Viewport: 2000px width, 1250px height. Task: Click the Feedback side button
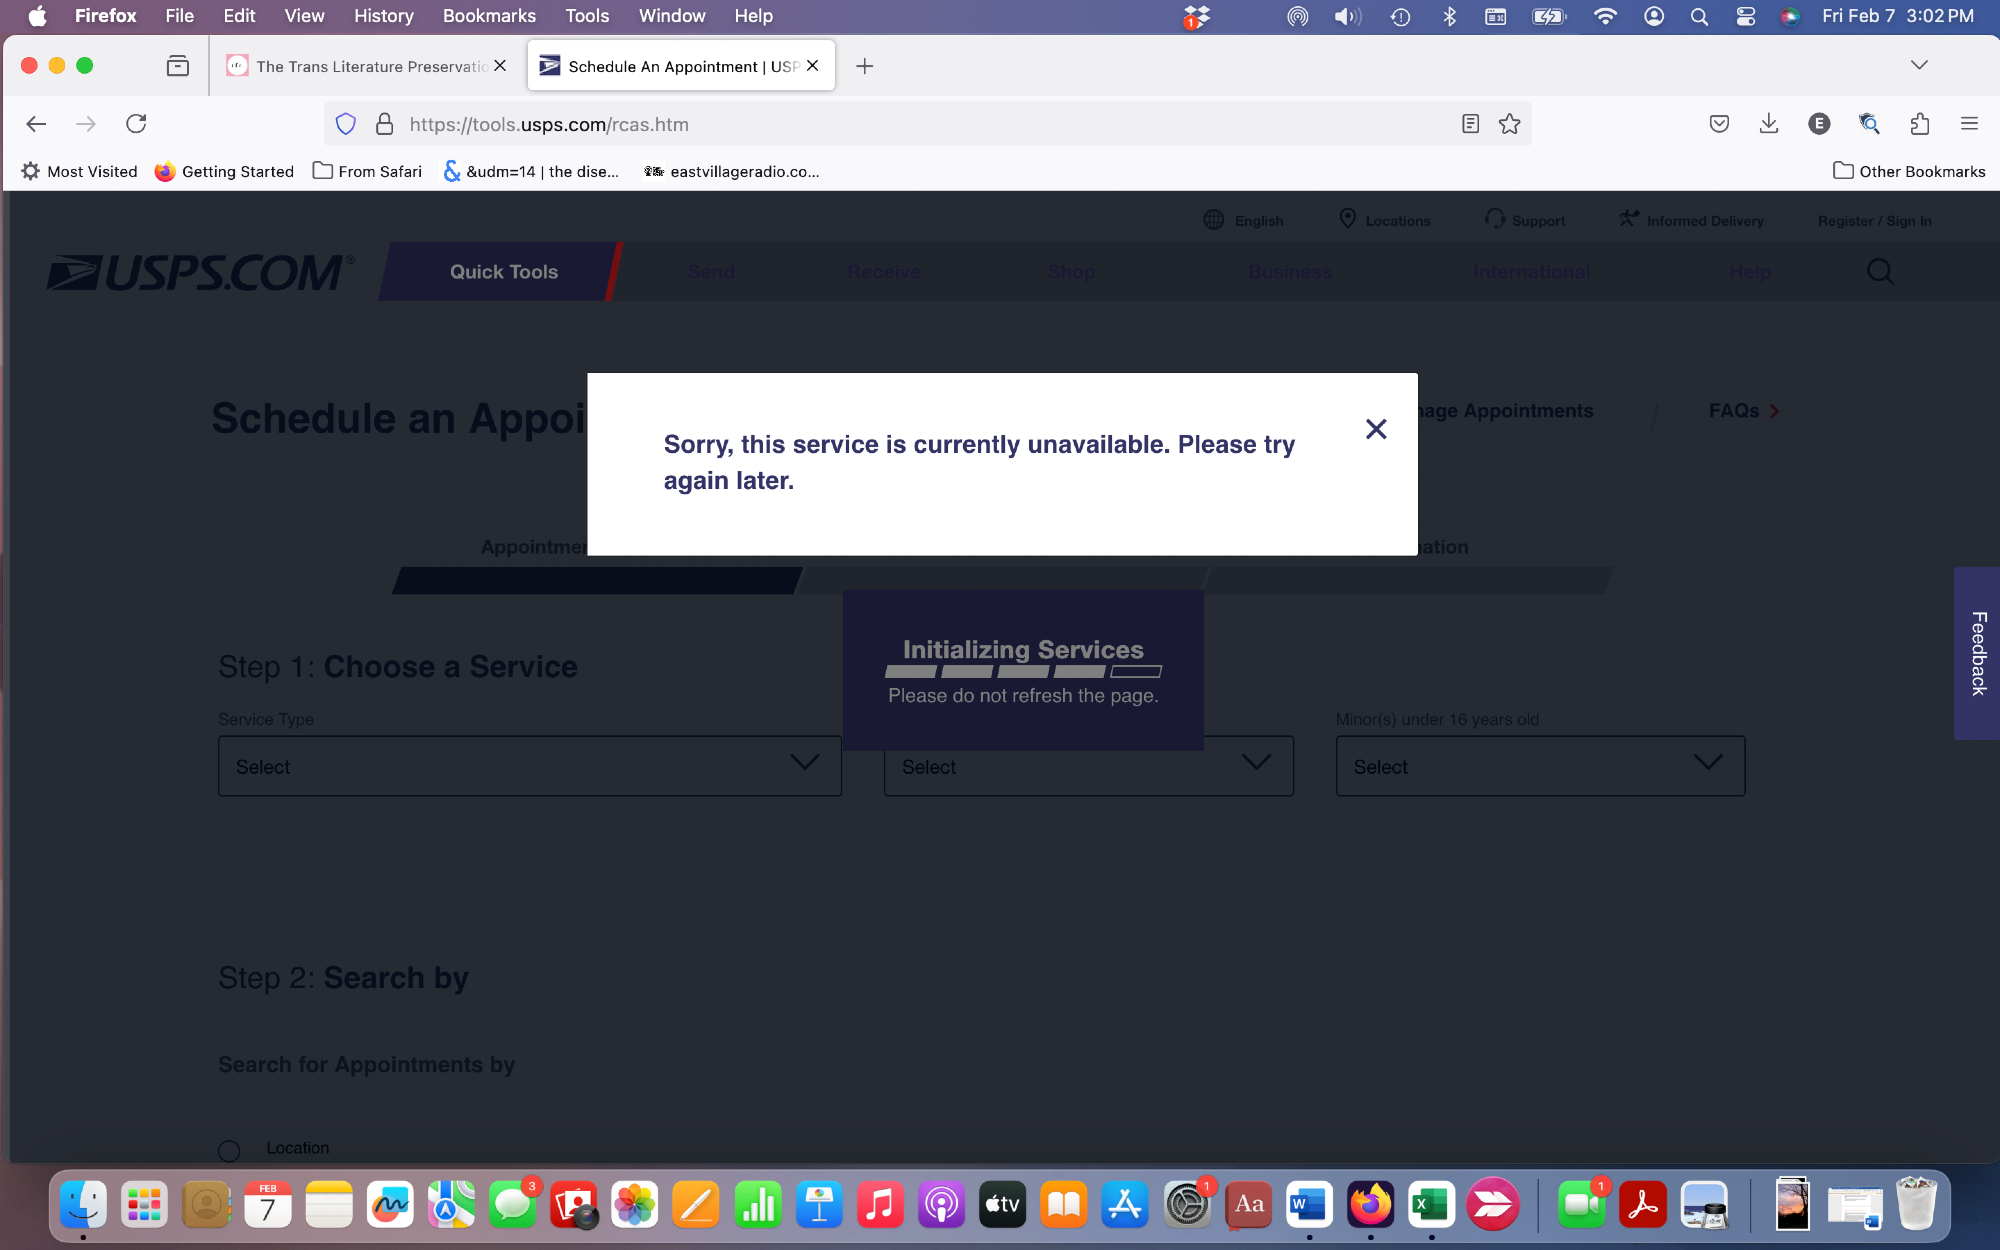pos(1977,653)
